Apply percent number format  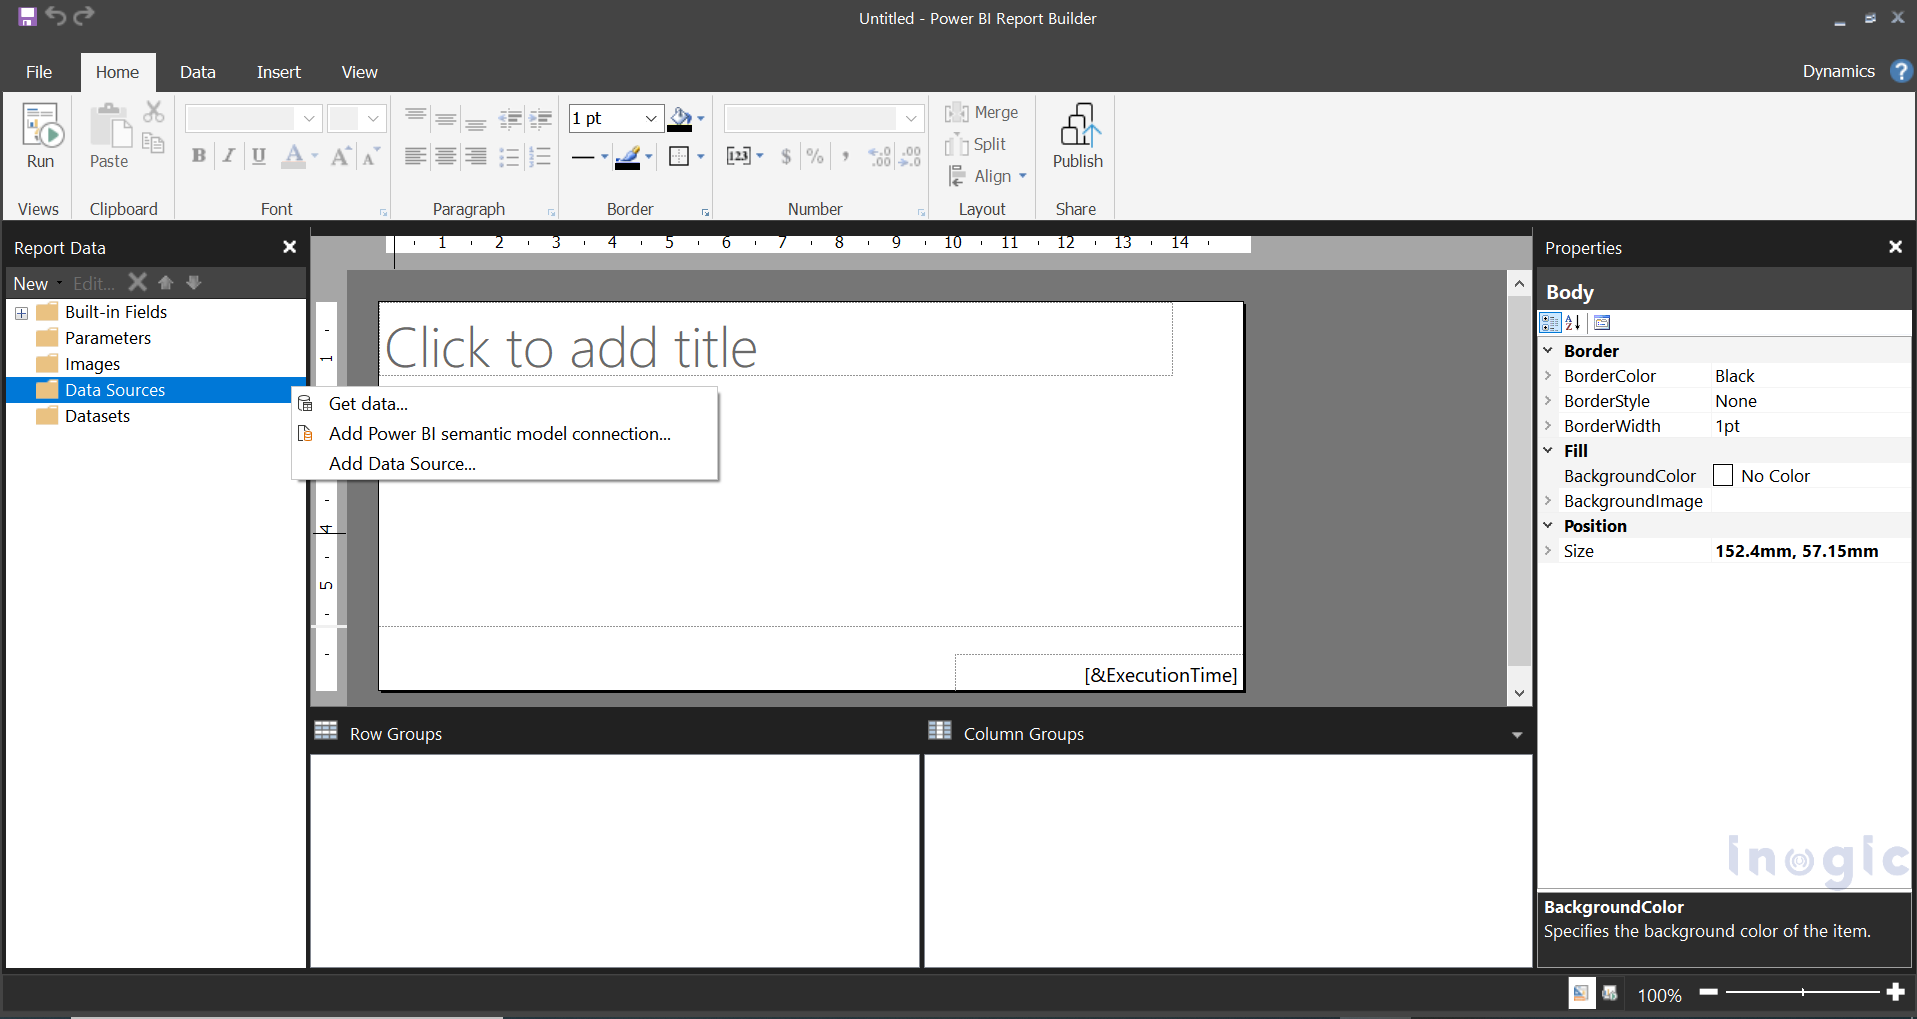(815, 155)
